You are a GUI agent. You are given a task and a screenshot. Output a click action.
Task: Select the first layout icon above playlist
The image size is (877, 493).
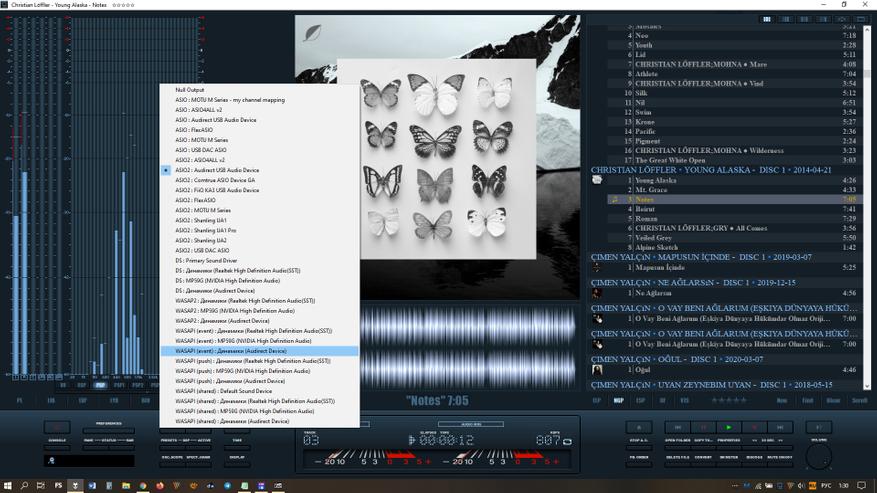click(x=767, y=19)
